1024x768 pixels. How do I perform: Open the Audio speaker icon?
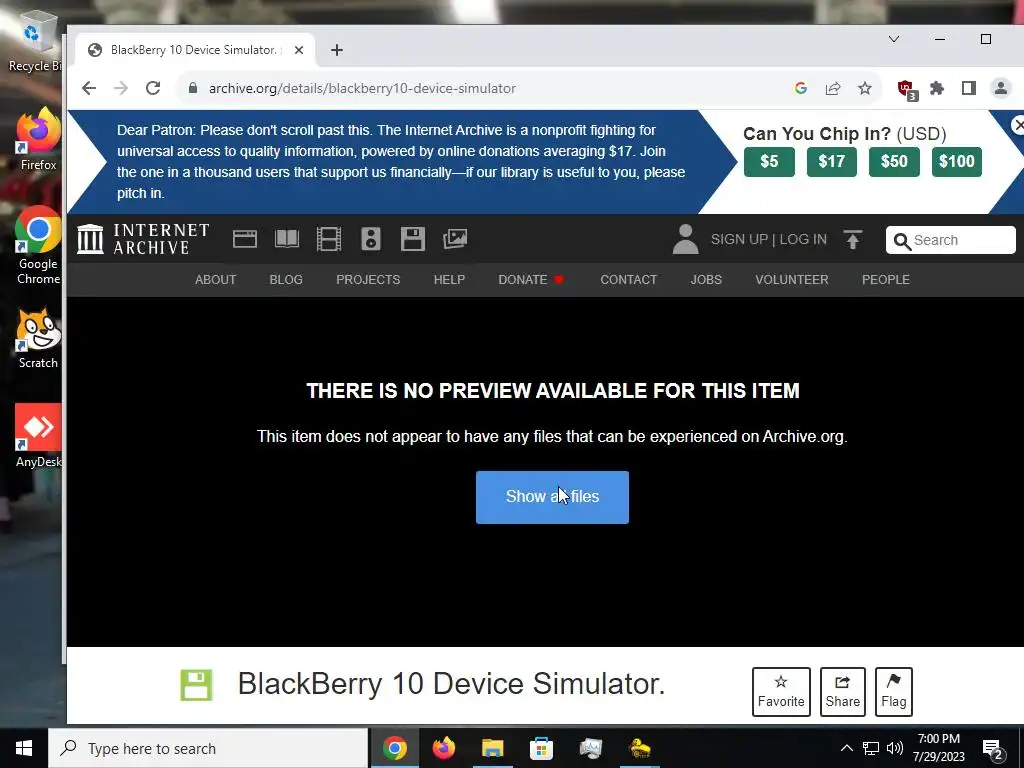click(371, 239)
